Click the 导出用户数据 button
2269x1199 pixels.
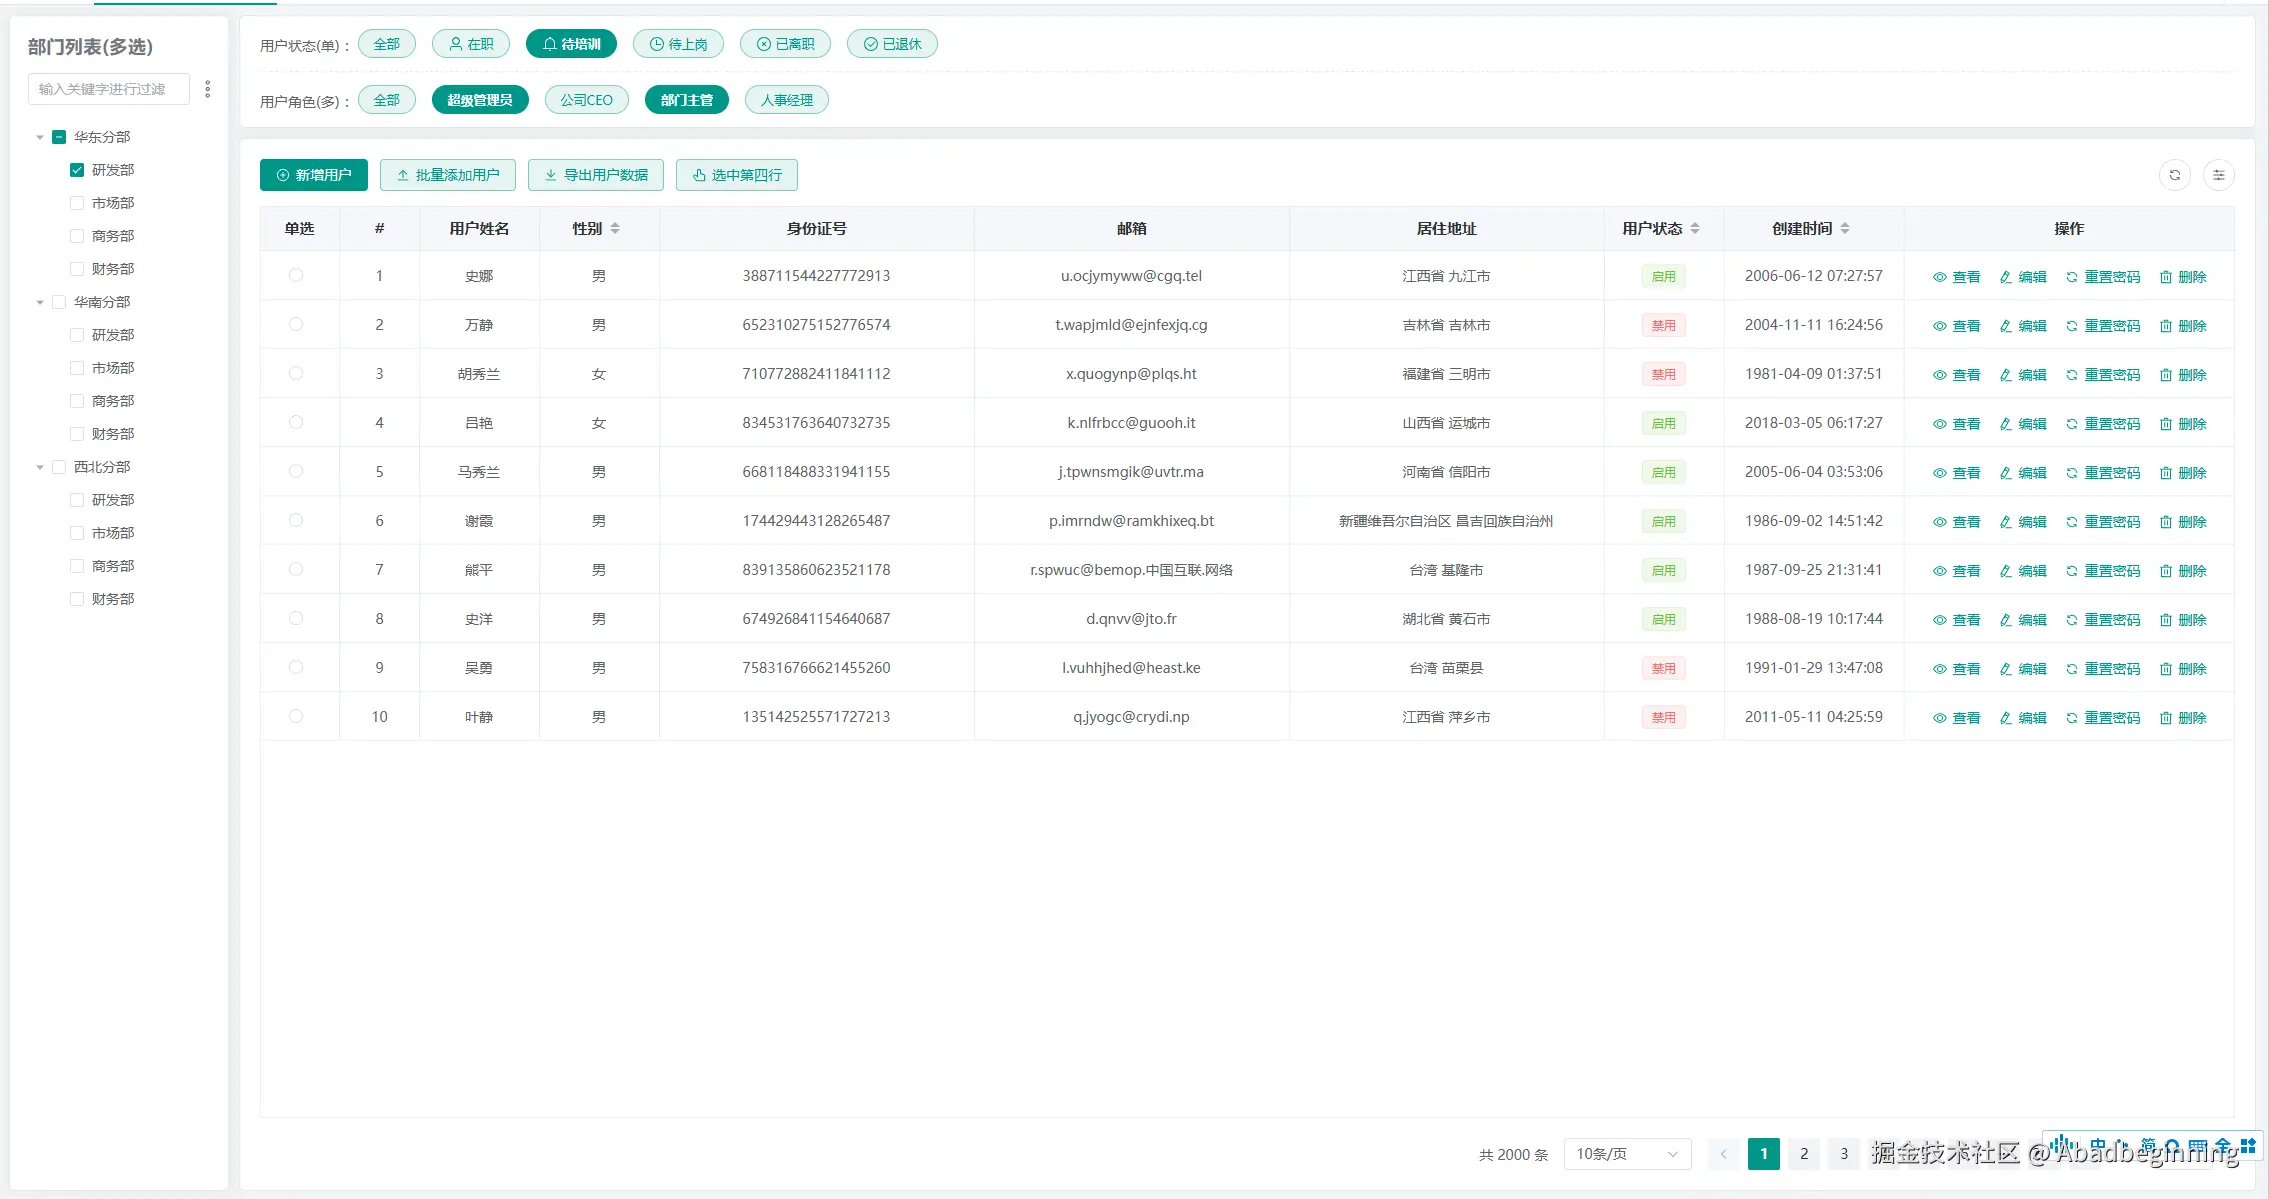[596, 175]
